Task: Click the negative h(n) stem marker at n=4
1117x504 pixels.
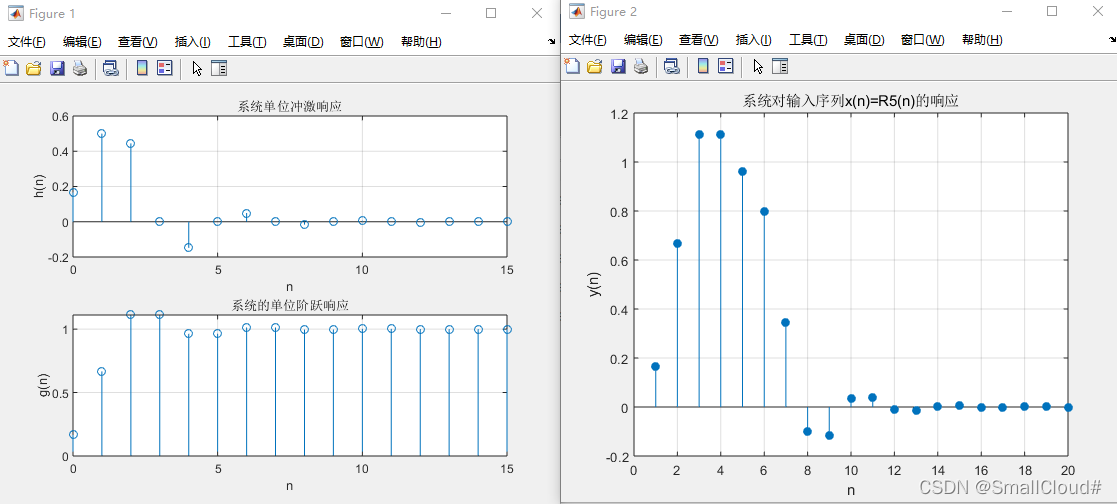Action: tap(188, 247)
